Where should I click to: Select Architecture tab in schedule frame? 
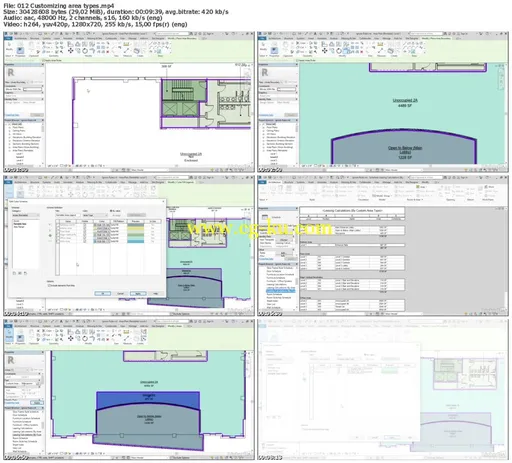(275, 182)
